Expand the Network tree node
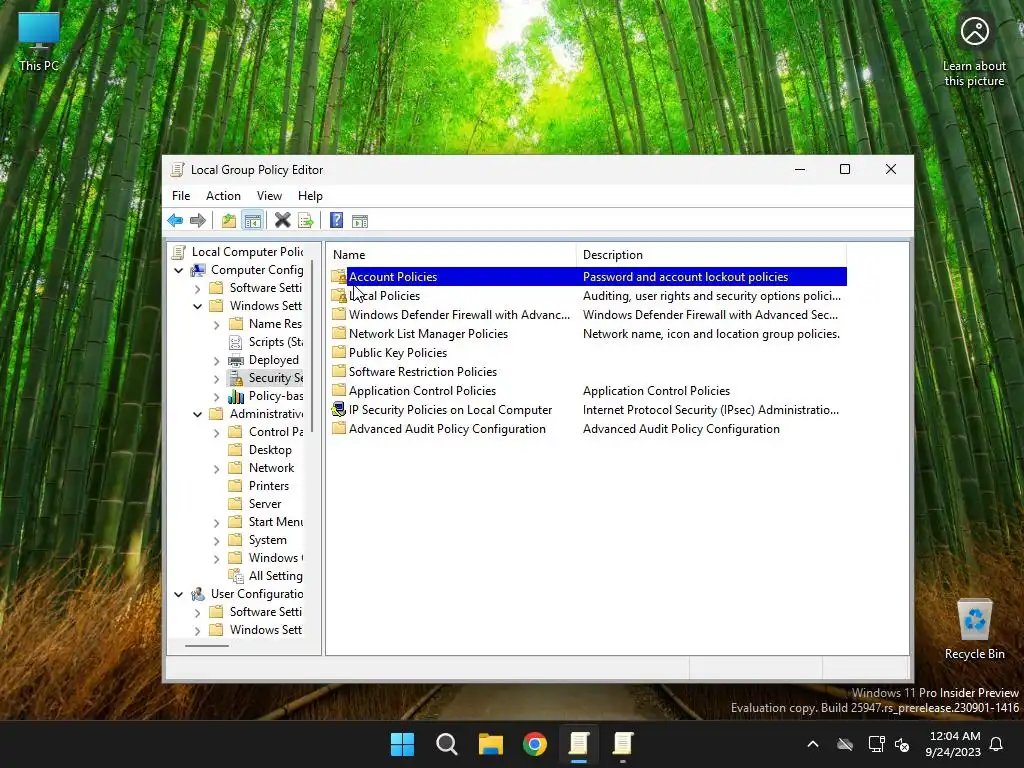This screenshot has height=768, width=1024. pyautogui.click(x=216, y=468)
